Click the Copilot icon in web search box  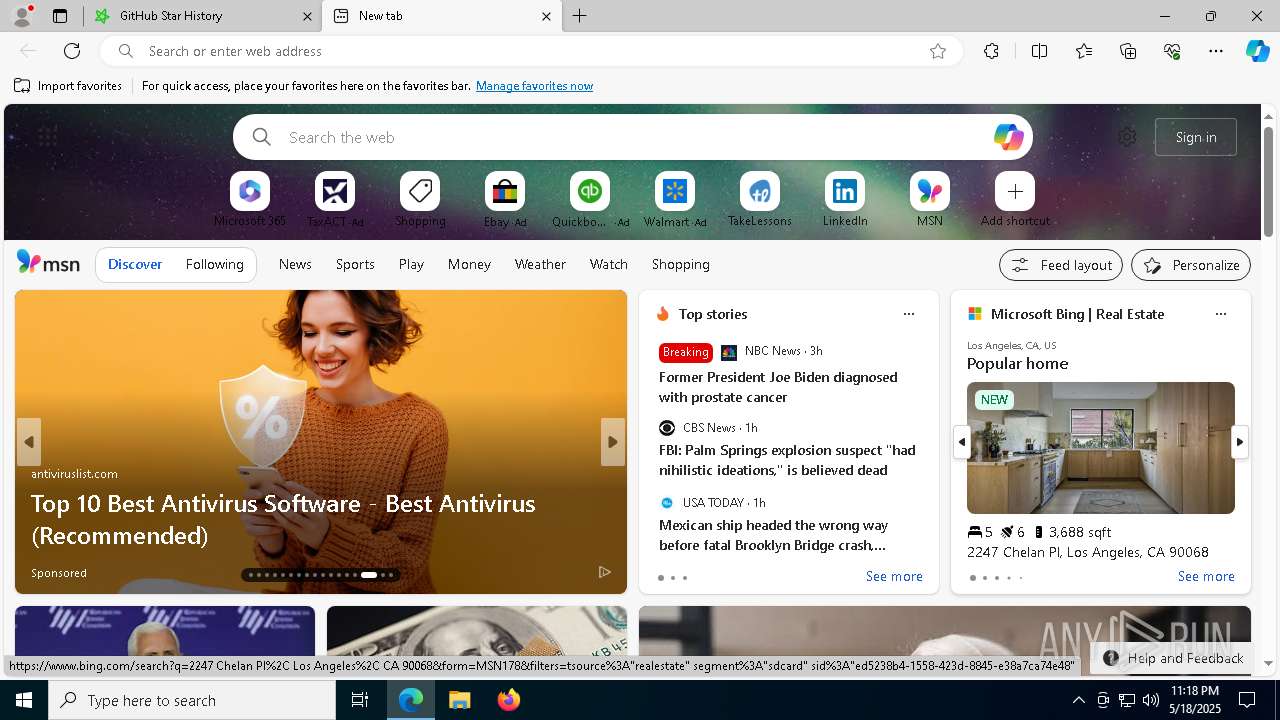coord(1008,137)
